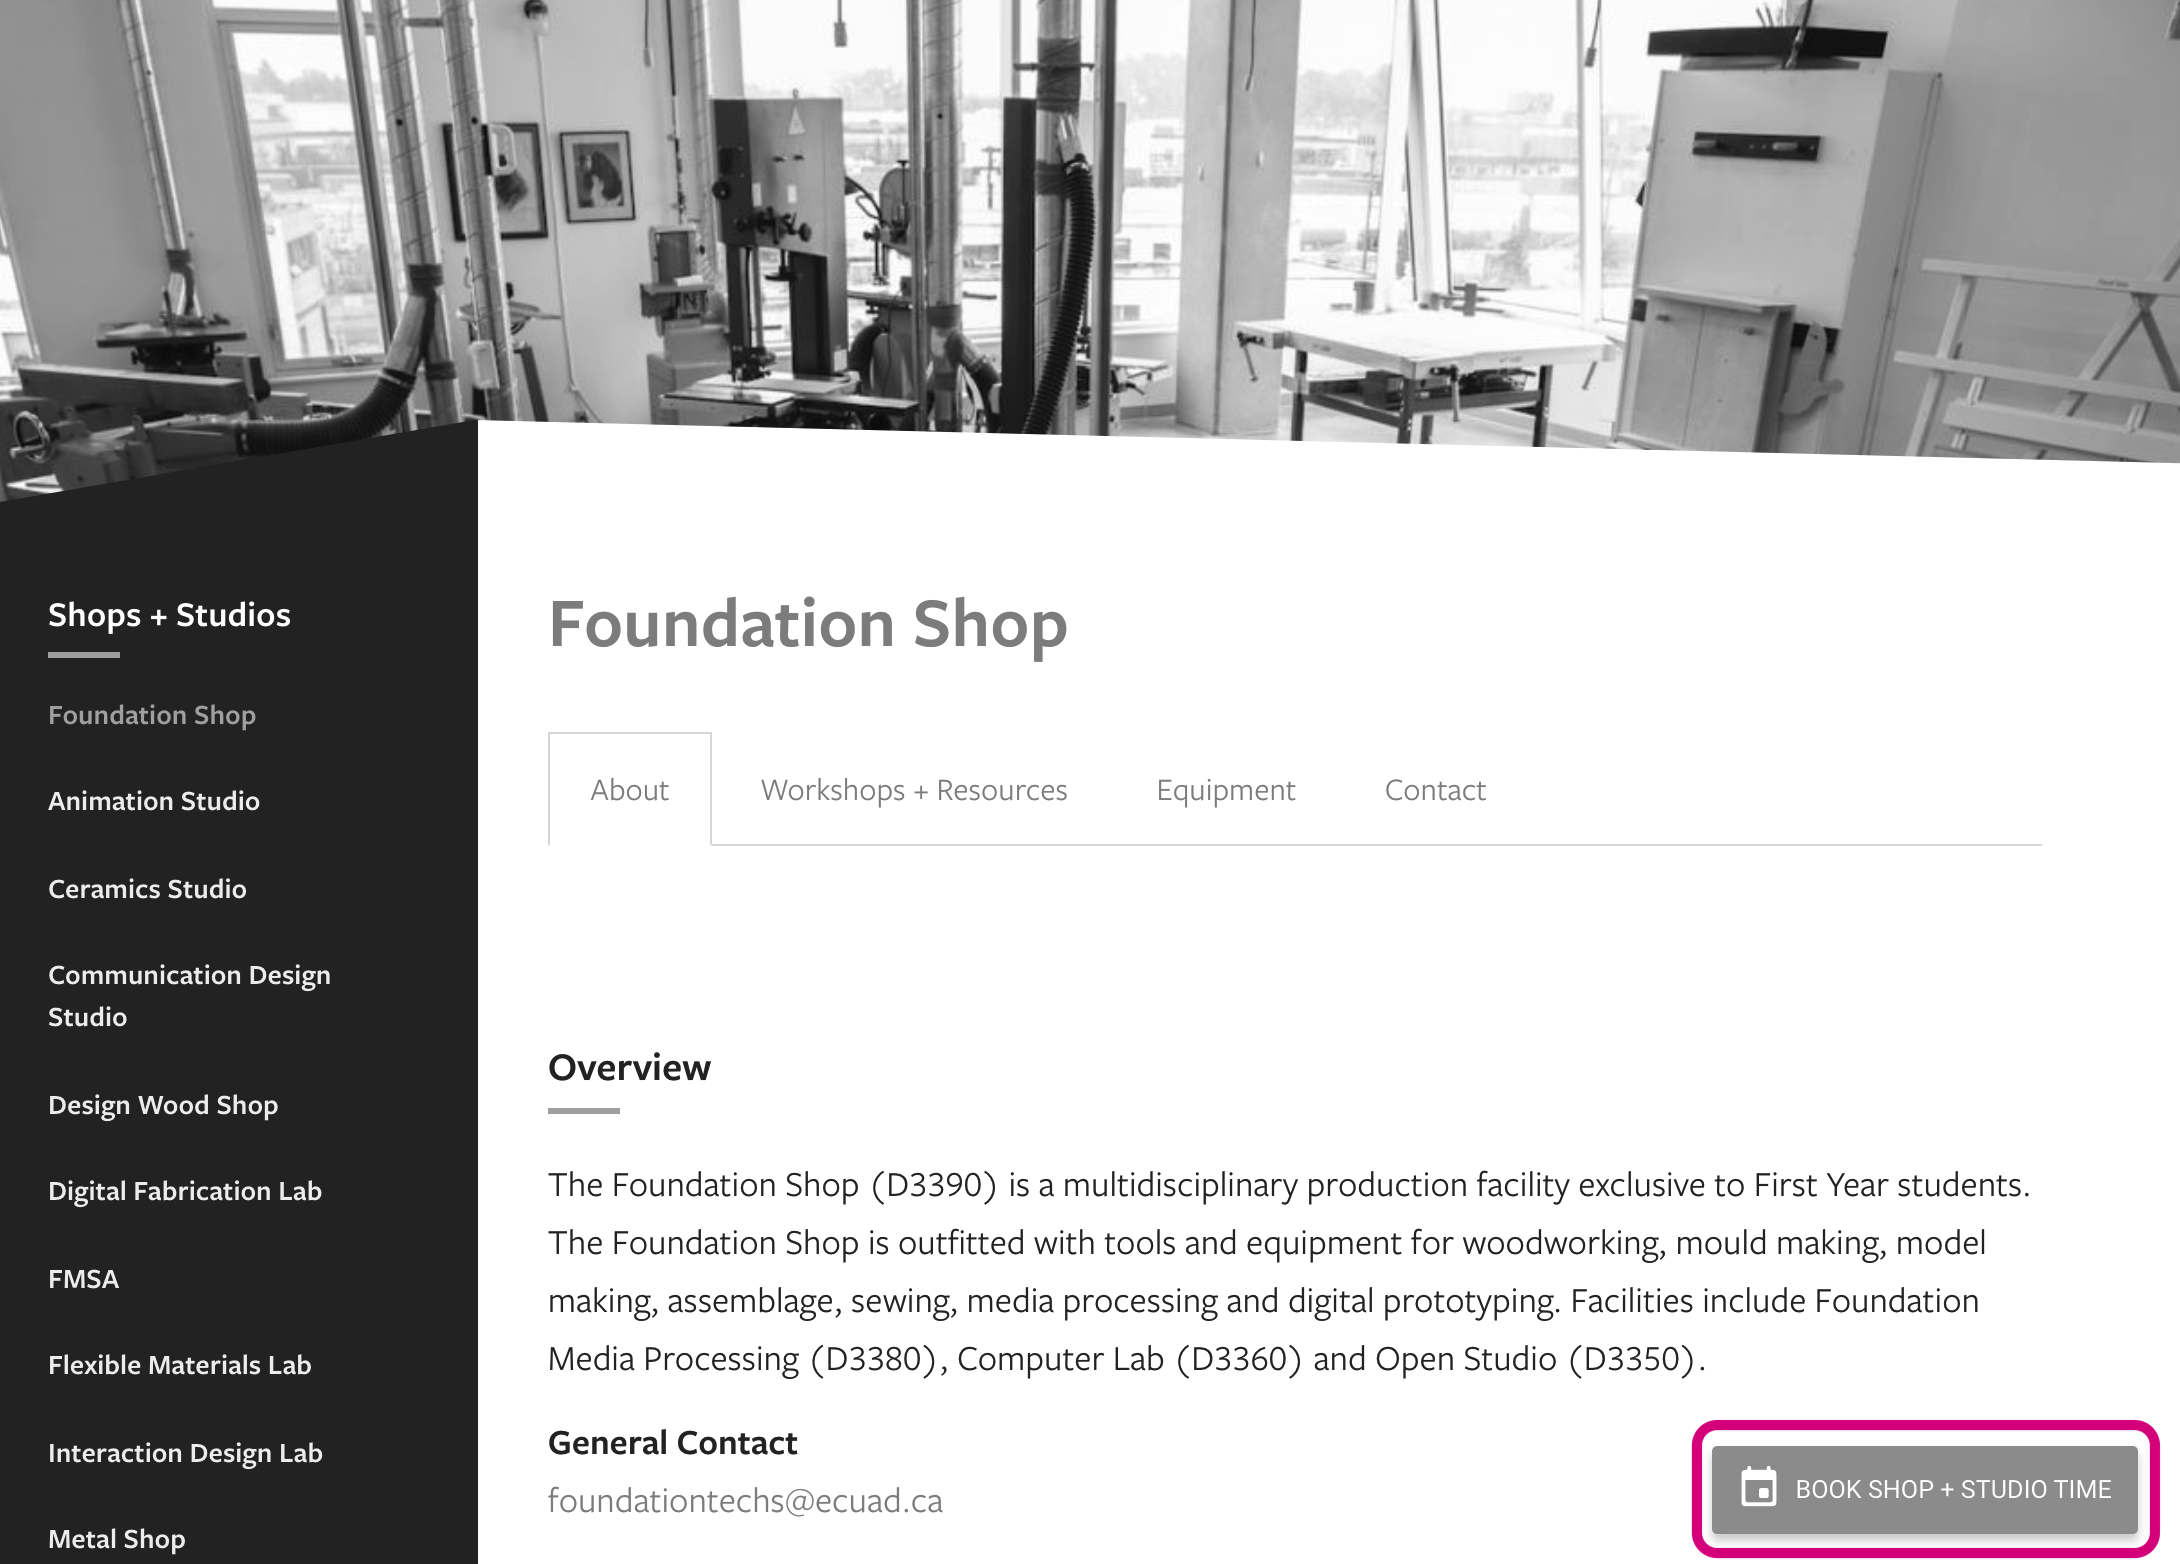Open Digital Fabrication Lab page
The image size is (2180, 1564).
[x=185, y=1191]
